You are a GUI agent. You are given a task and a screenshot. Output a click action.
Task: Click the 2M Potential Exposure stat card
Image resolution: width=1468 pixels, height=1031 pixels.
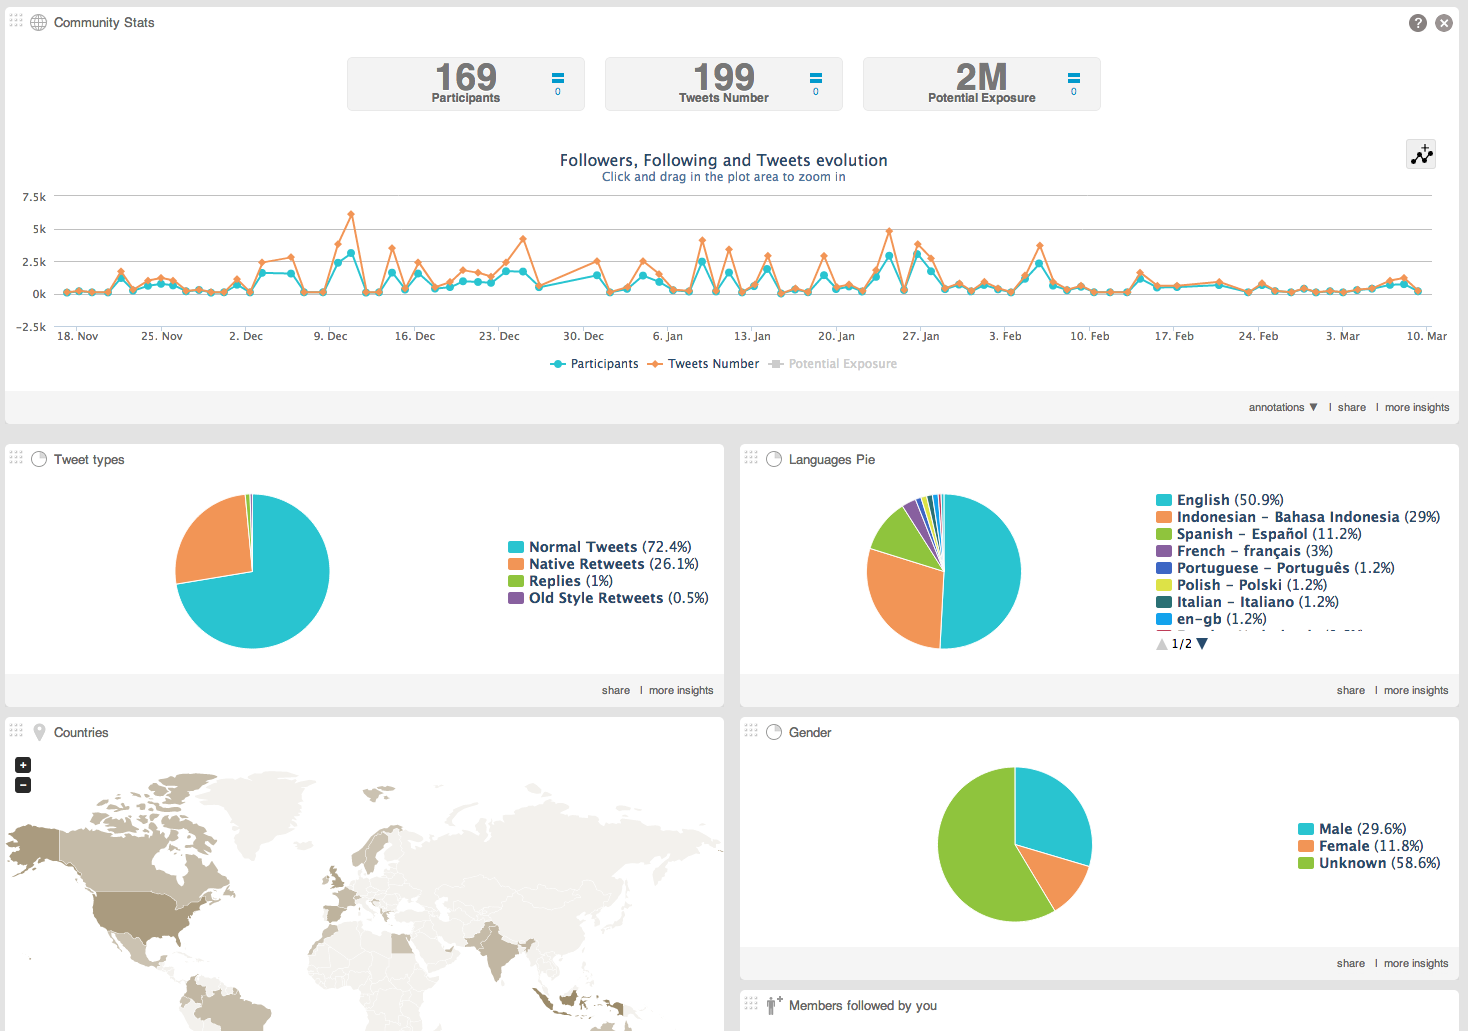pyautogui.click(x=982, y=84)
